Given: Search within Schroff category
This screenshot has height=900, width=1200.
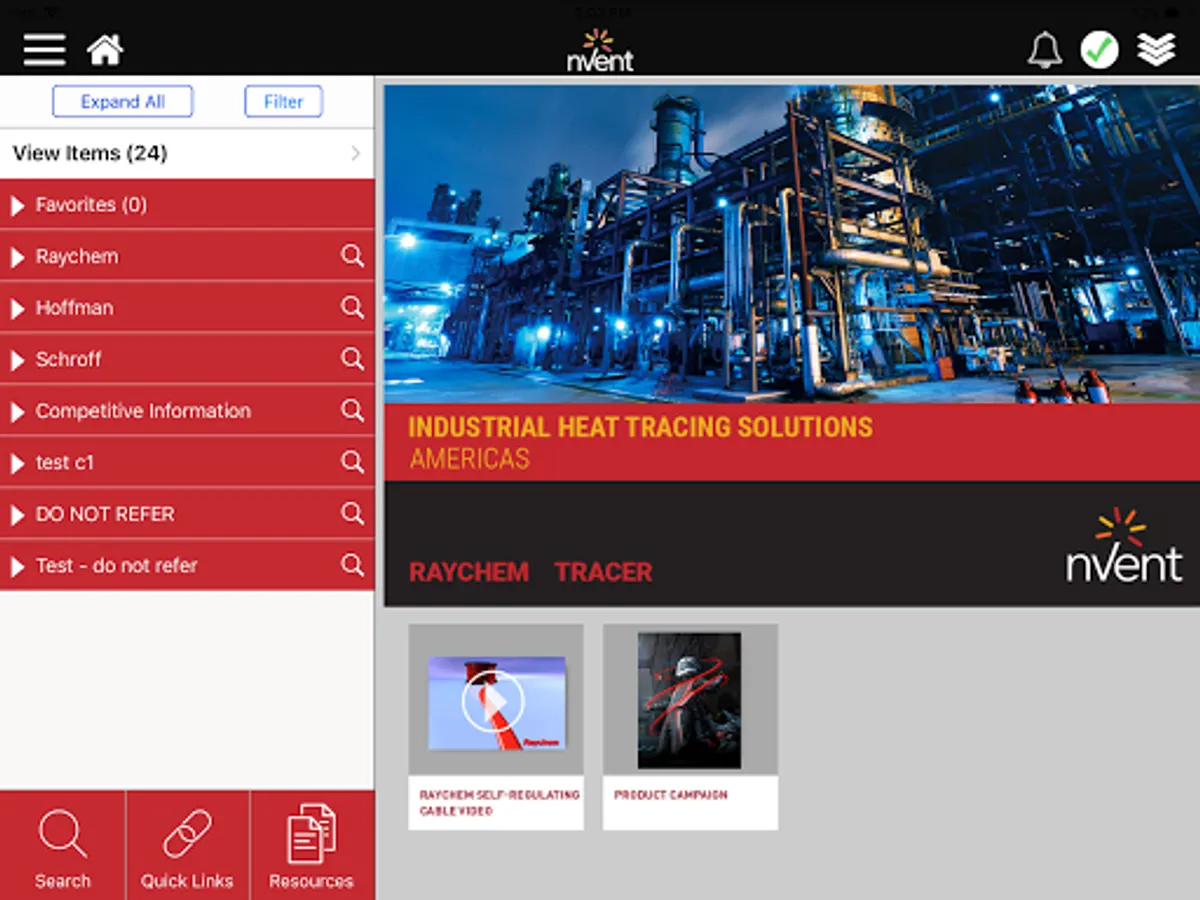Looking at the screenshot, I should pyautogui.click(x=352, y=358).
